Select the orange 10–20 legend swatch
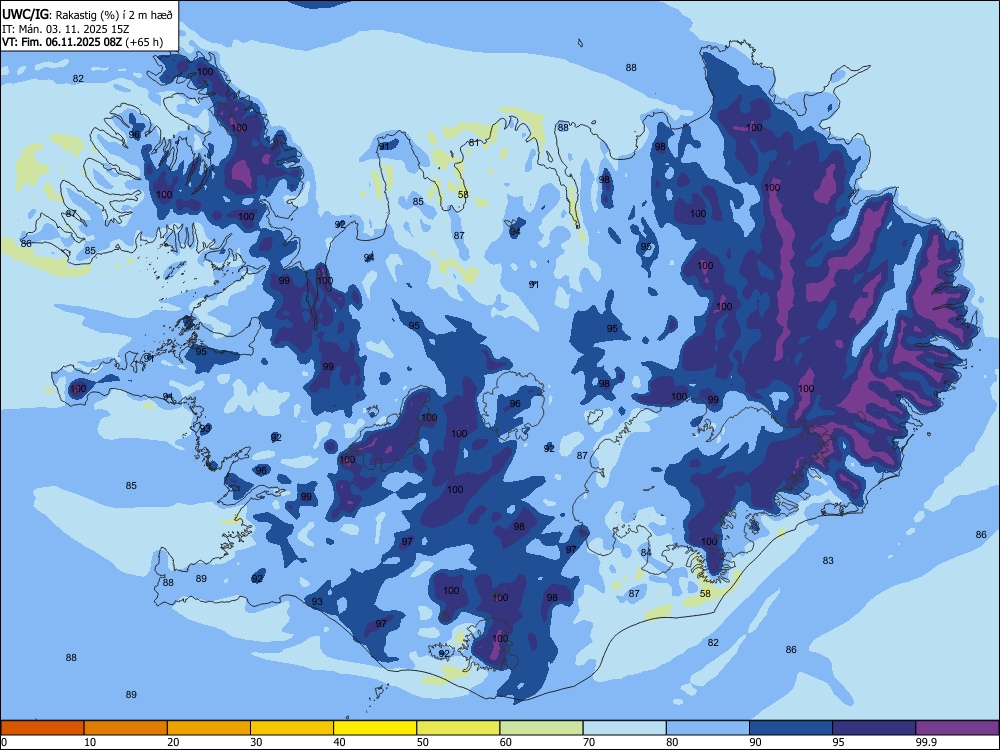The width and height of the screenshot is (1000, 750). [126, 728]
